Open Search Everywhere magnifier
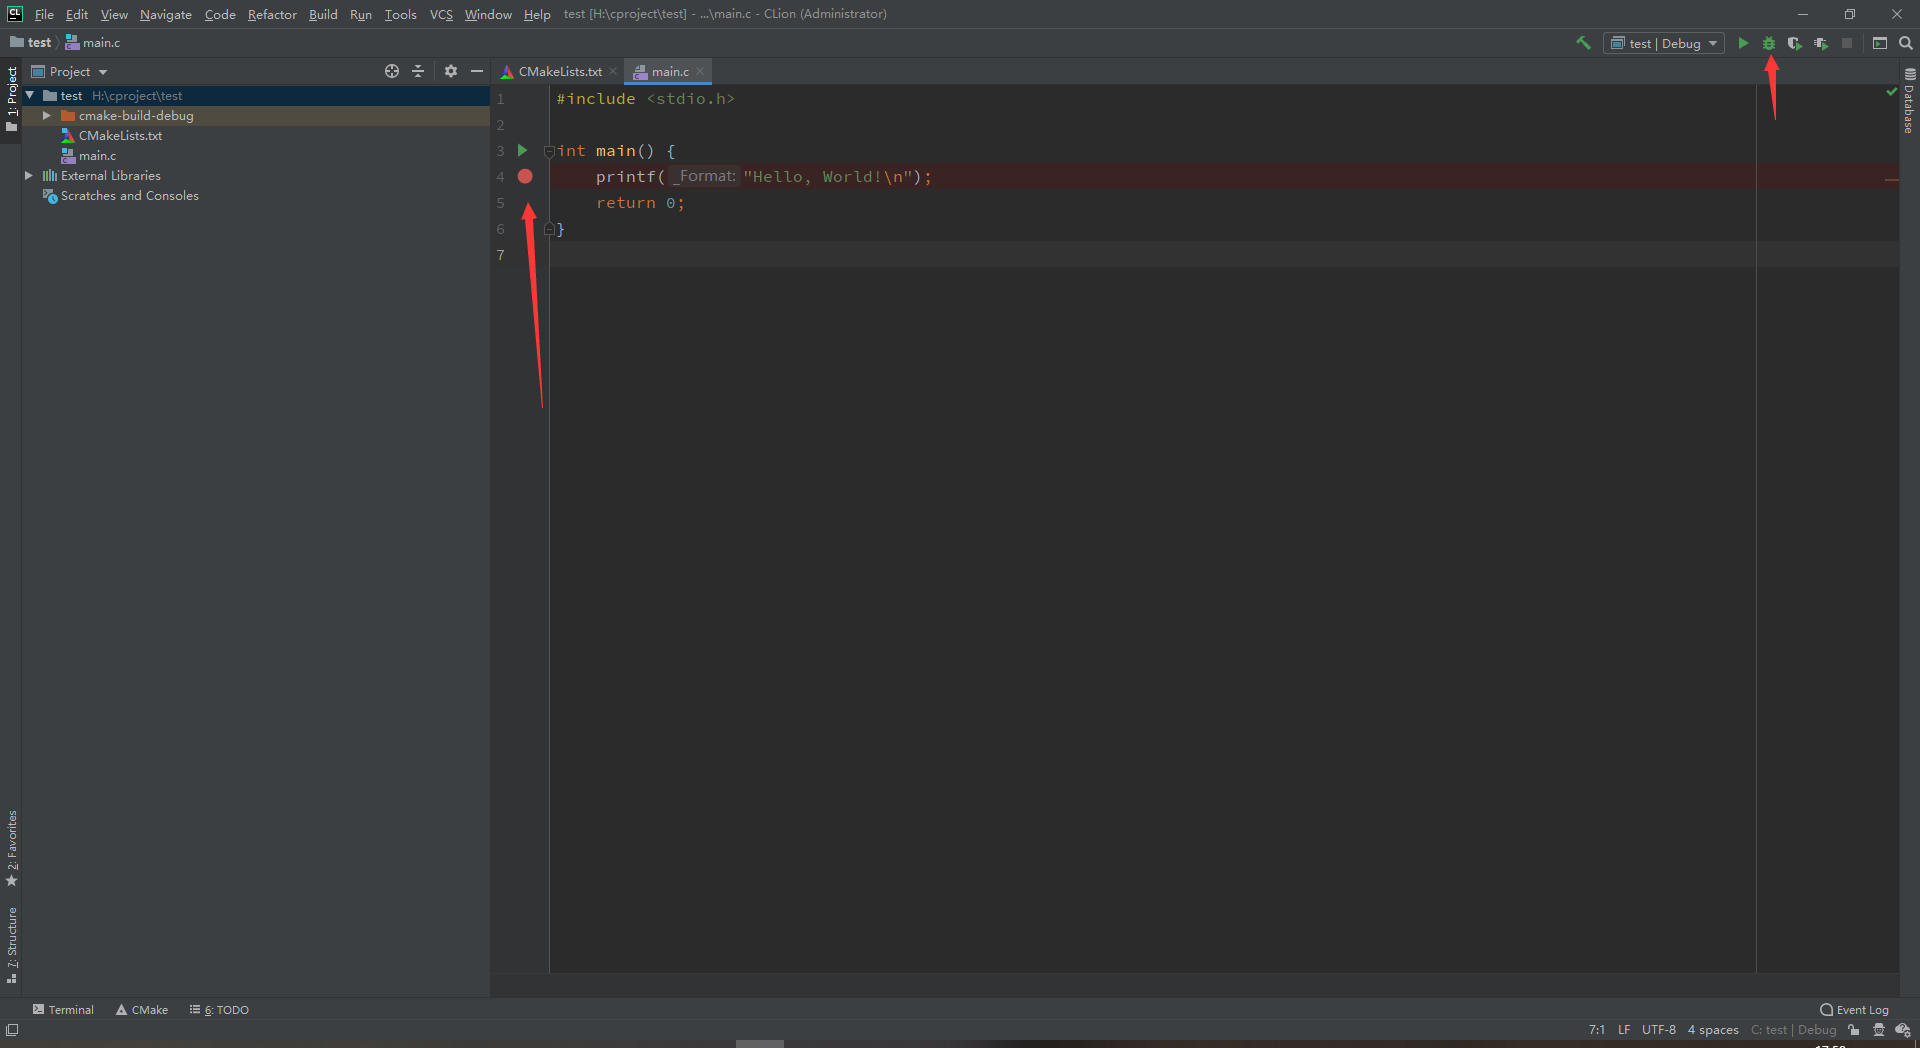 click(1906, 43)
